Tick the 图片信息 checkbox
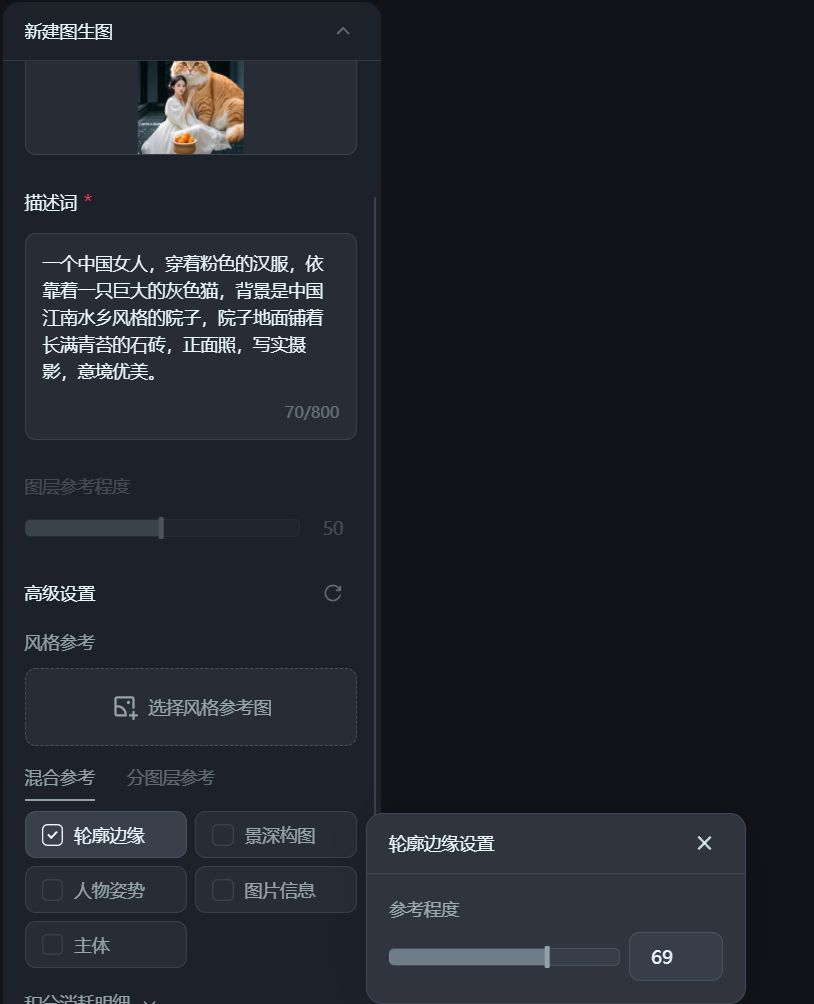814x1004 pixels. (223, 890)
